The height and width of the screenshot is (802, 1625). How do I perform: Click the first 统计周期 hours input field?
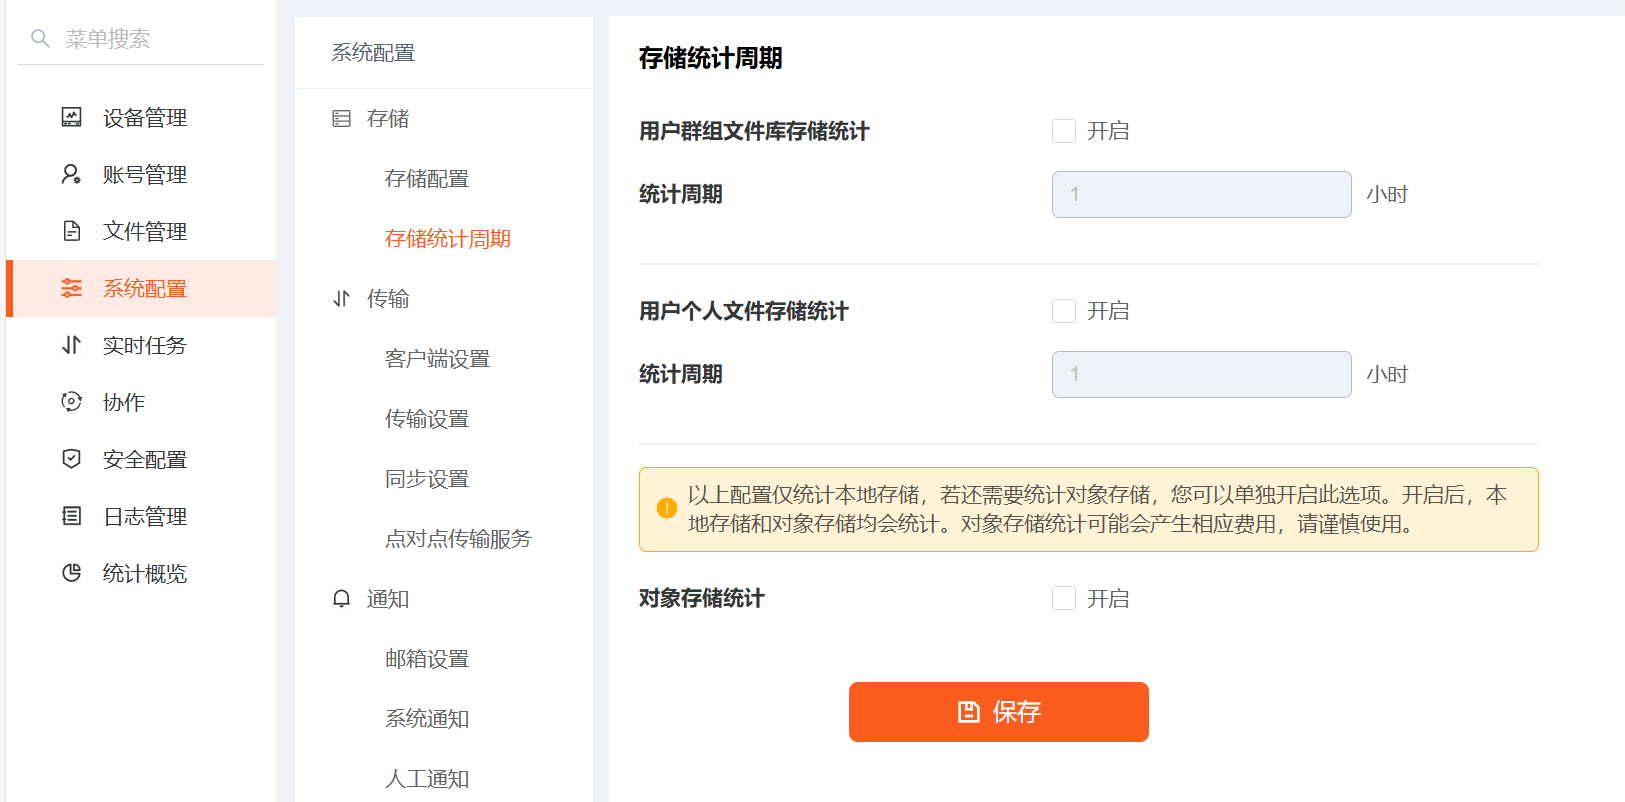(1201, 194)
